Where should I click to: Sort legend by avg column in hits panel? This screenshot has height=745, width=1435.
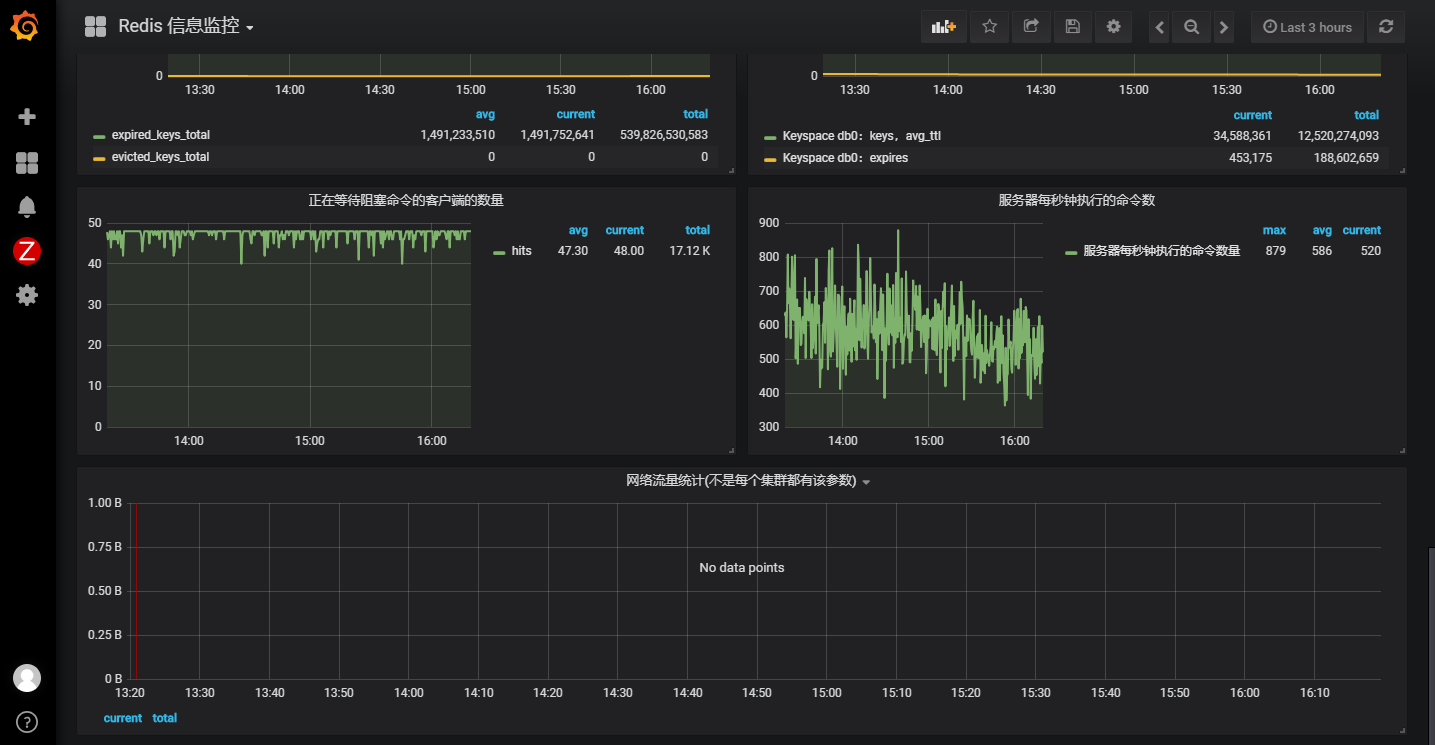578,230
